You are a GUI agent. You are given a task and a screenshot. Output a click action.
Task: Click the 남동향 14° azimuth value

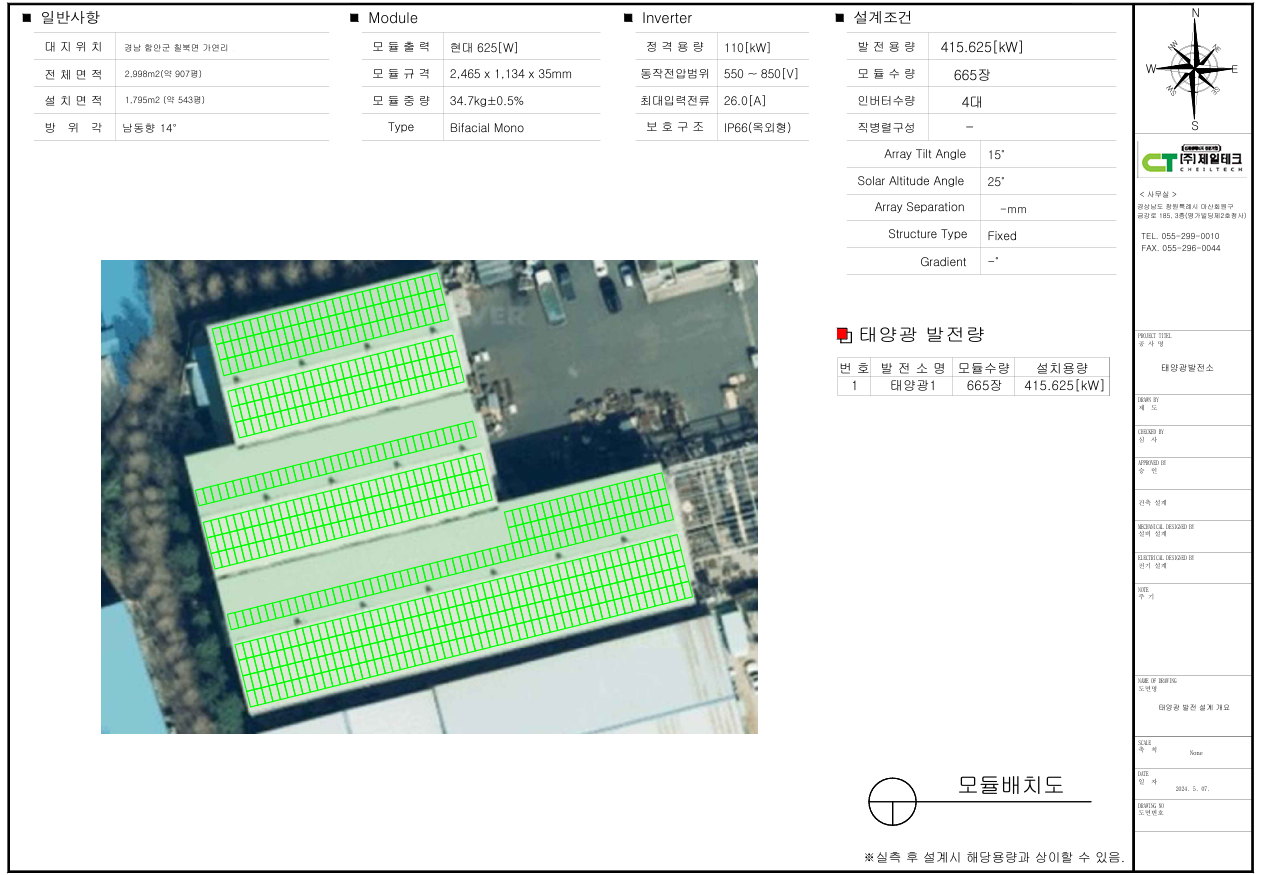click(150, 128)
